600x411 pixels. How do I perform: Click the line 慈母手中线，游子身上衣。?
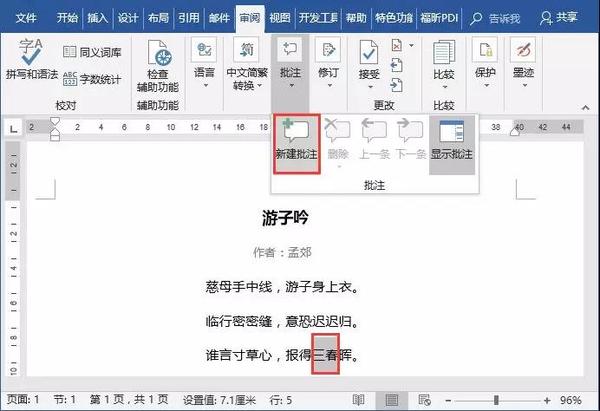[x=283, y=286]
